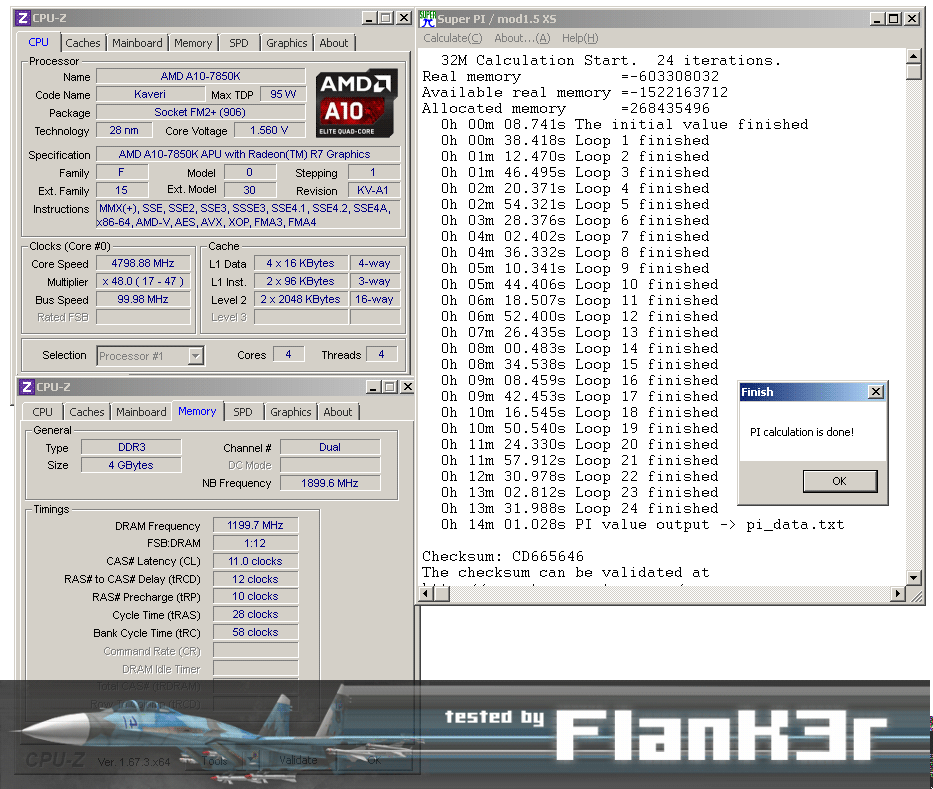The width and height of the screenshot is (933, 789).
Task: Click the Channel # value Dual
Action: (x=330, y=447)
